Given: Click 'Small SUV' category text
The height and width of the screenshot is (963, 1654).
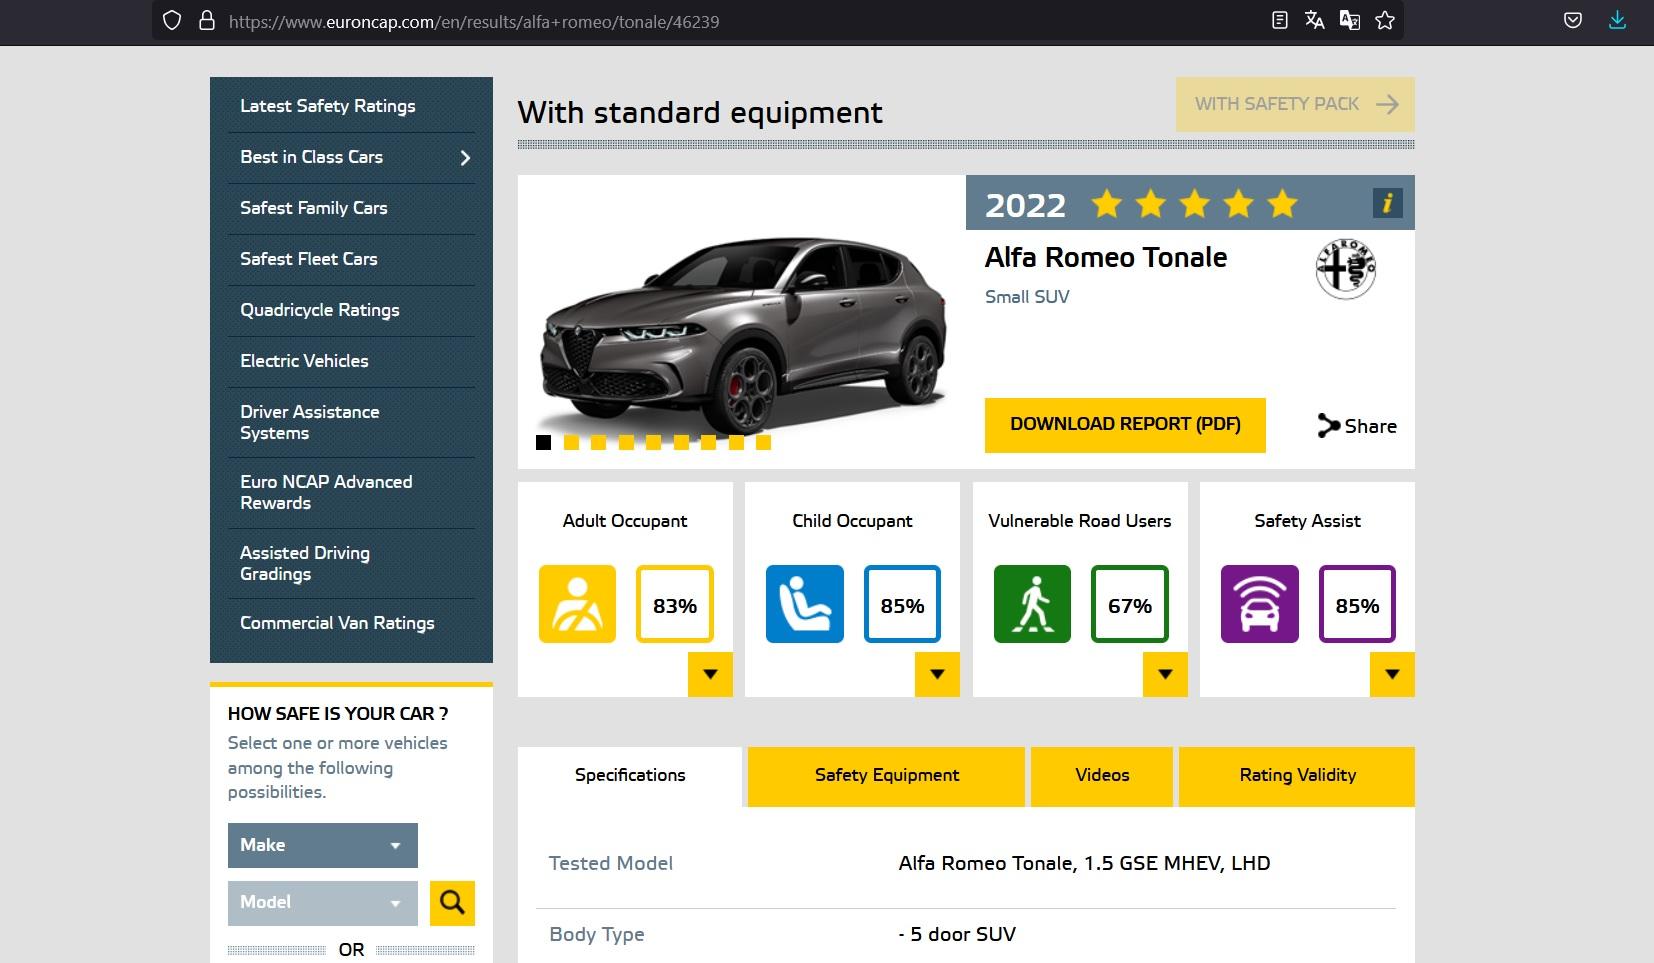Looking at the screenshot, I should coord(1027,297).
